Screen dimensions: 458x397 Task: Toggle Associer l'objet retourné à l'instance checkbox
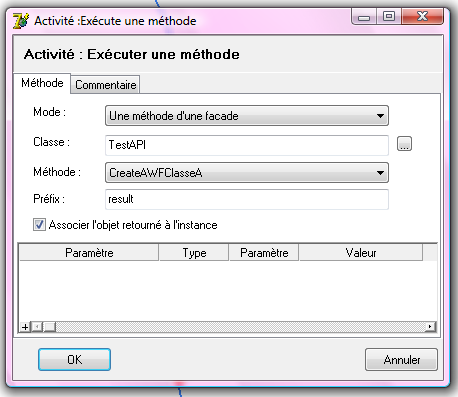39,225
